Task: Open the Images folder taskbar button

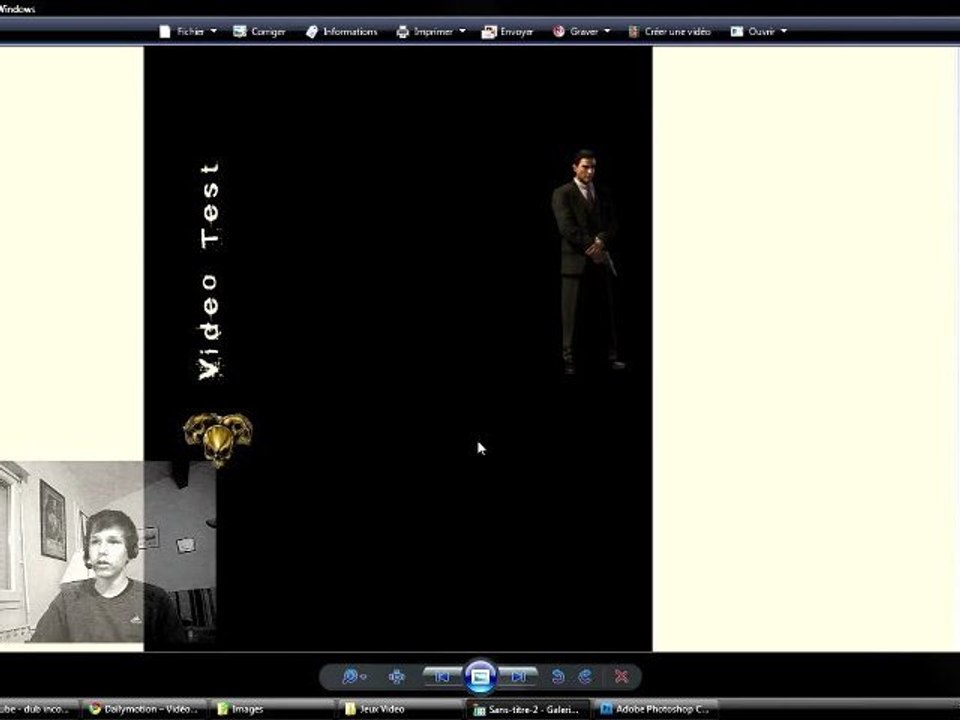Action: [272, 709]
